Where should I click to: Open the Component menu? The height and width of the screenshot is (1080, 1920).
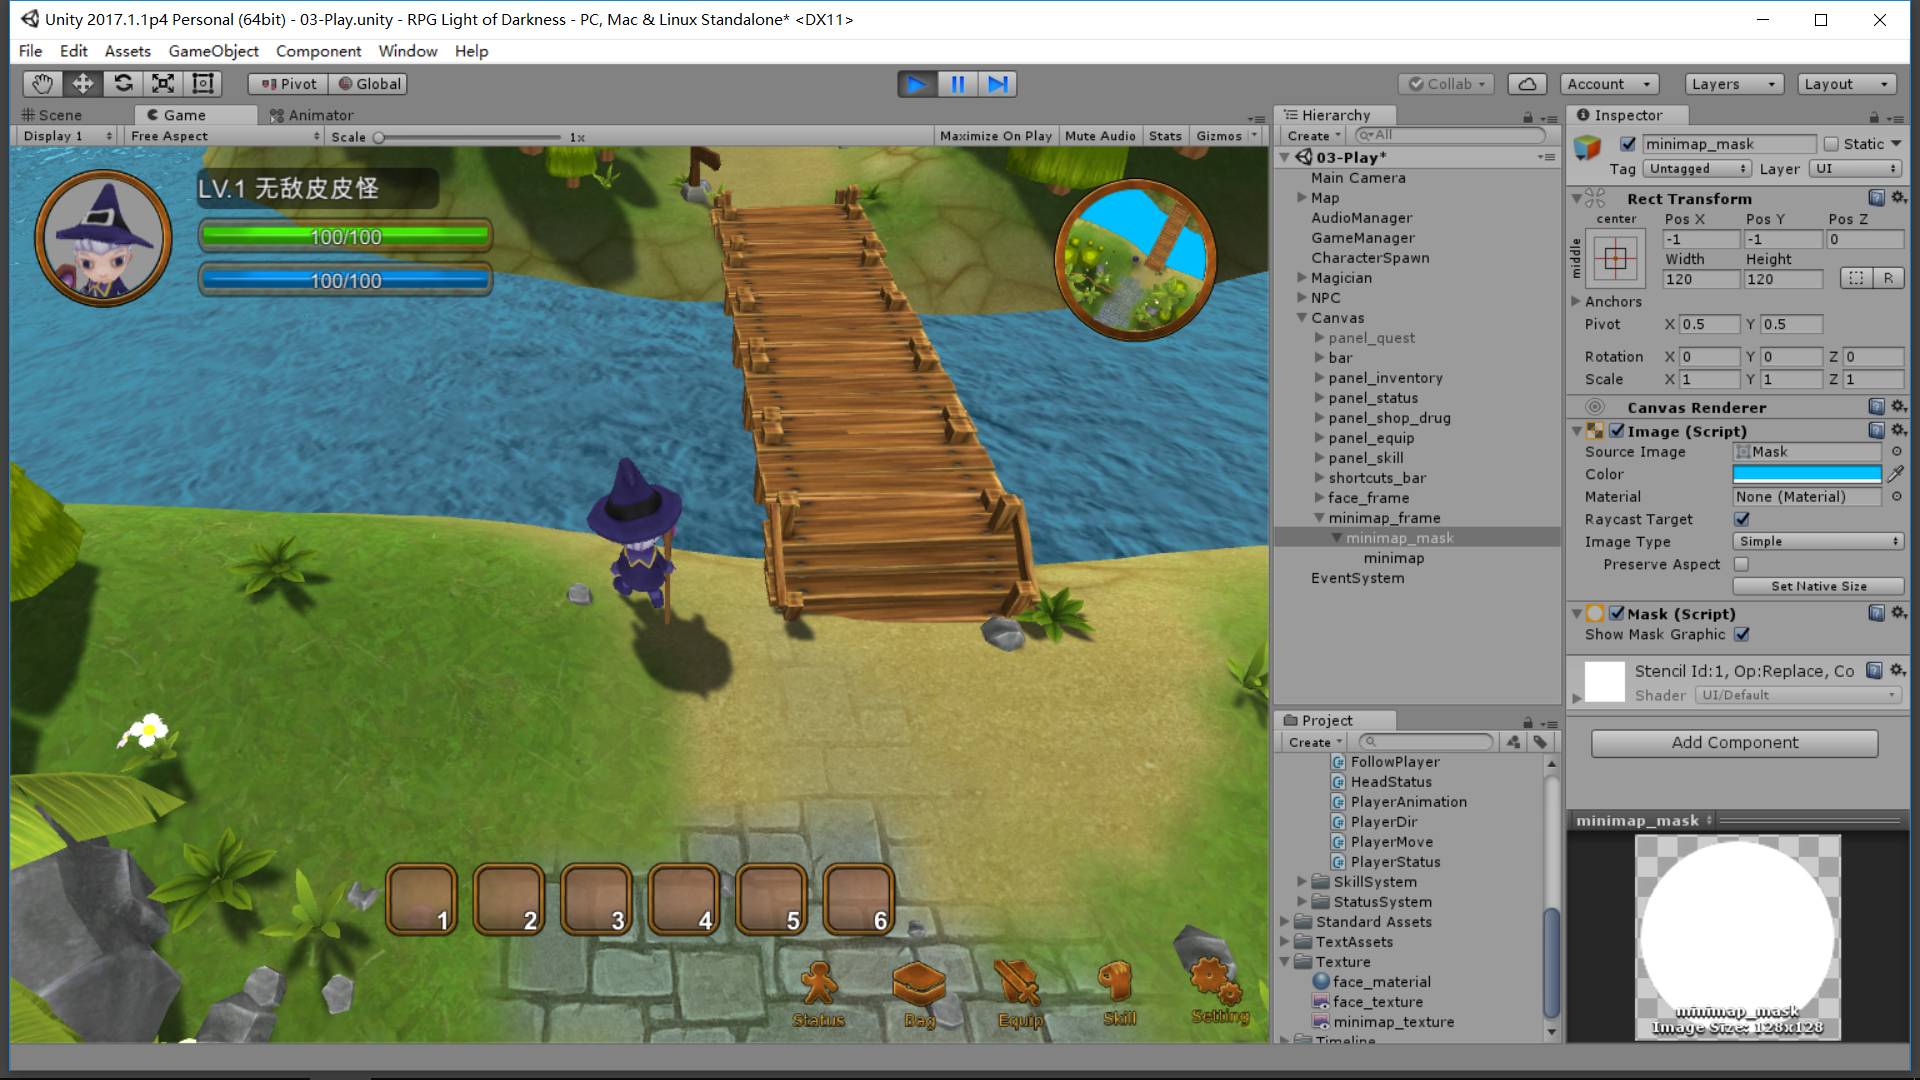click(318, 51)
